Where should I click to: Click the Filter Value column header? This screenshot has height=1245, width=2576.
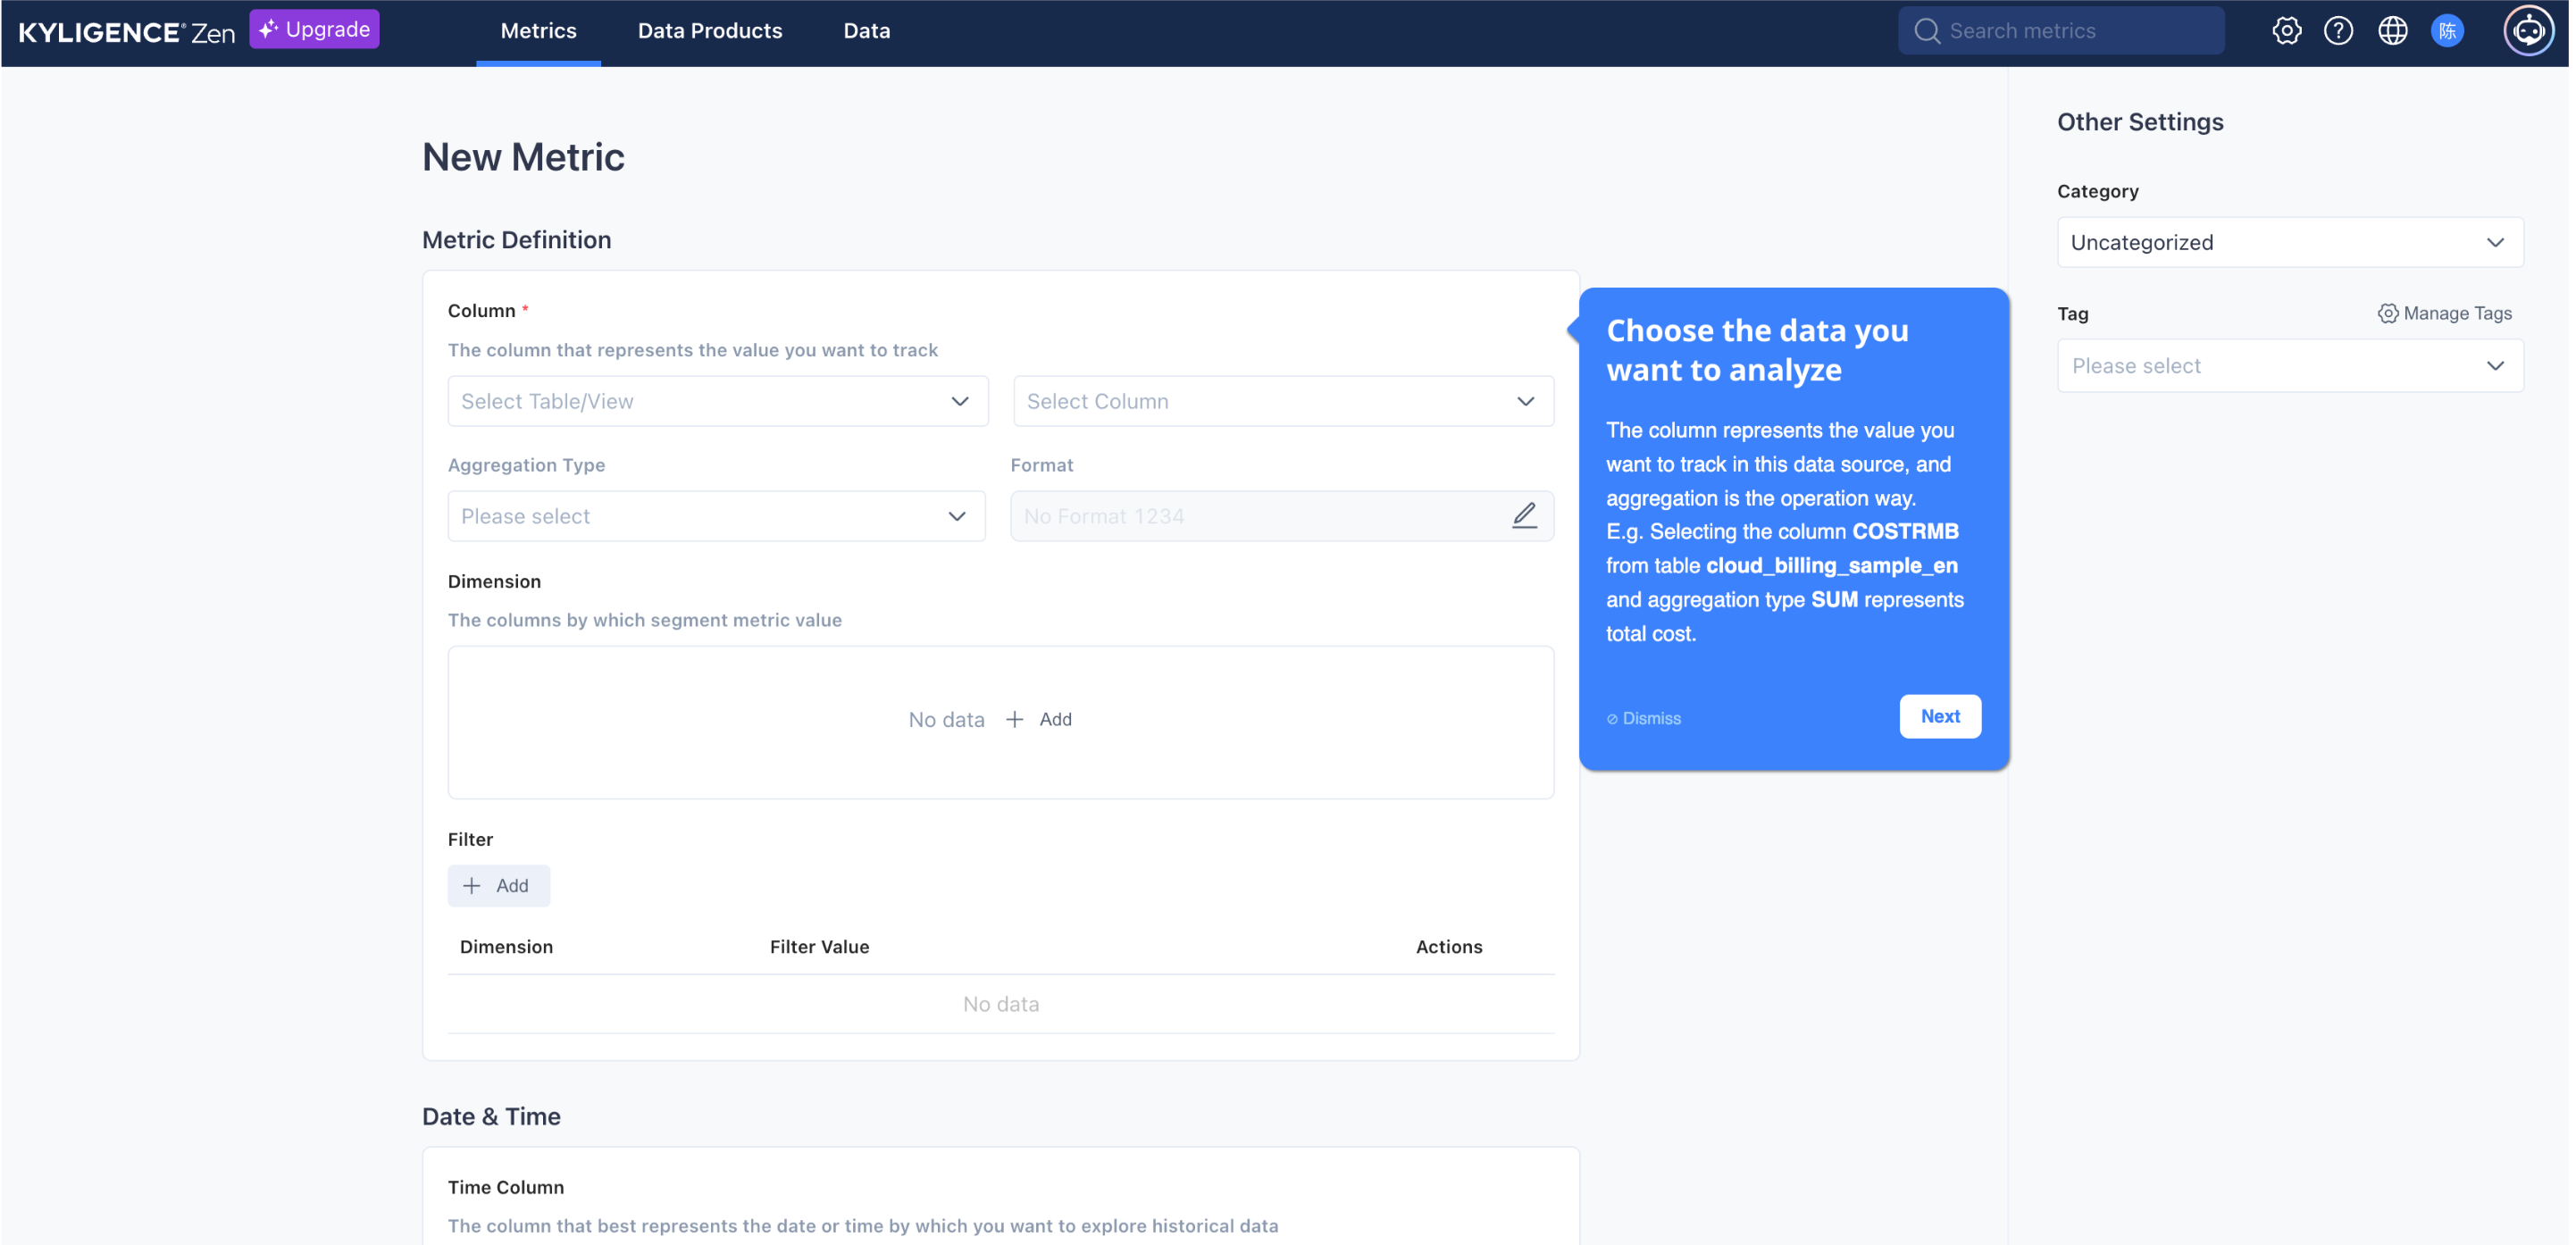pyautogui.click(x=819, y=946)
